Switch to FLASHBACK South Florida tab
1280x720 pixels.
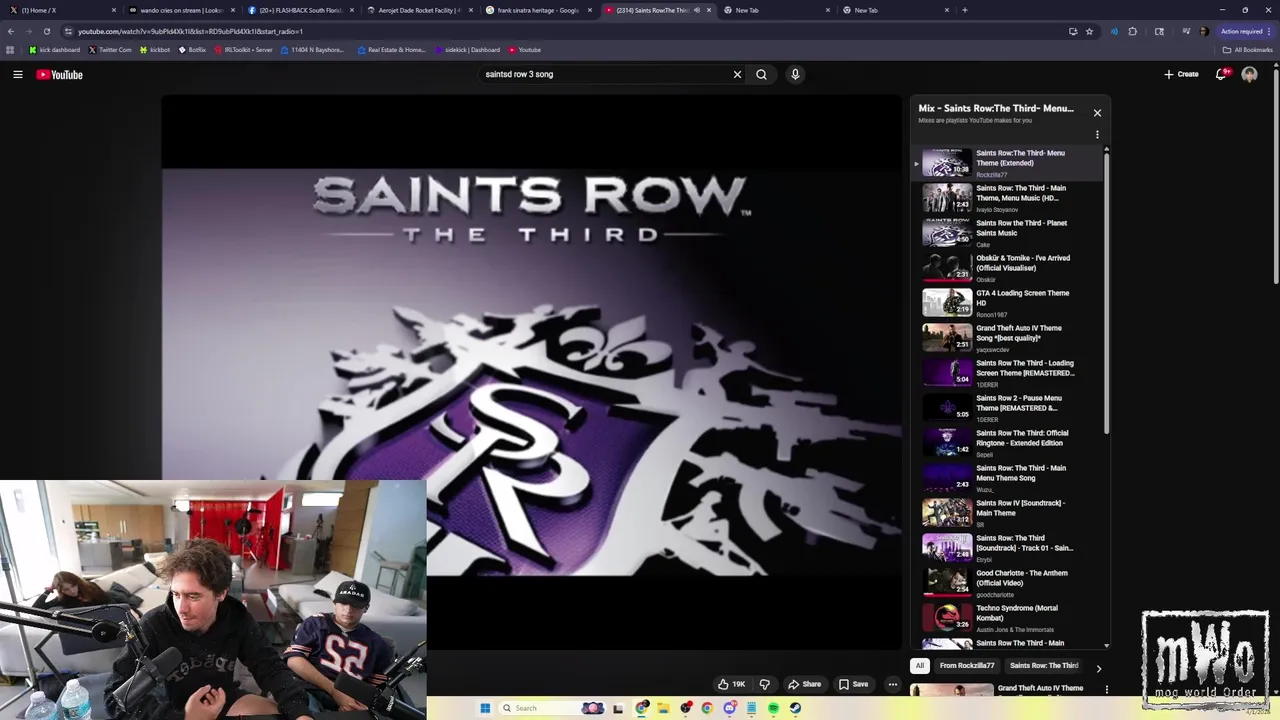point(300,10)
